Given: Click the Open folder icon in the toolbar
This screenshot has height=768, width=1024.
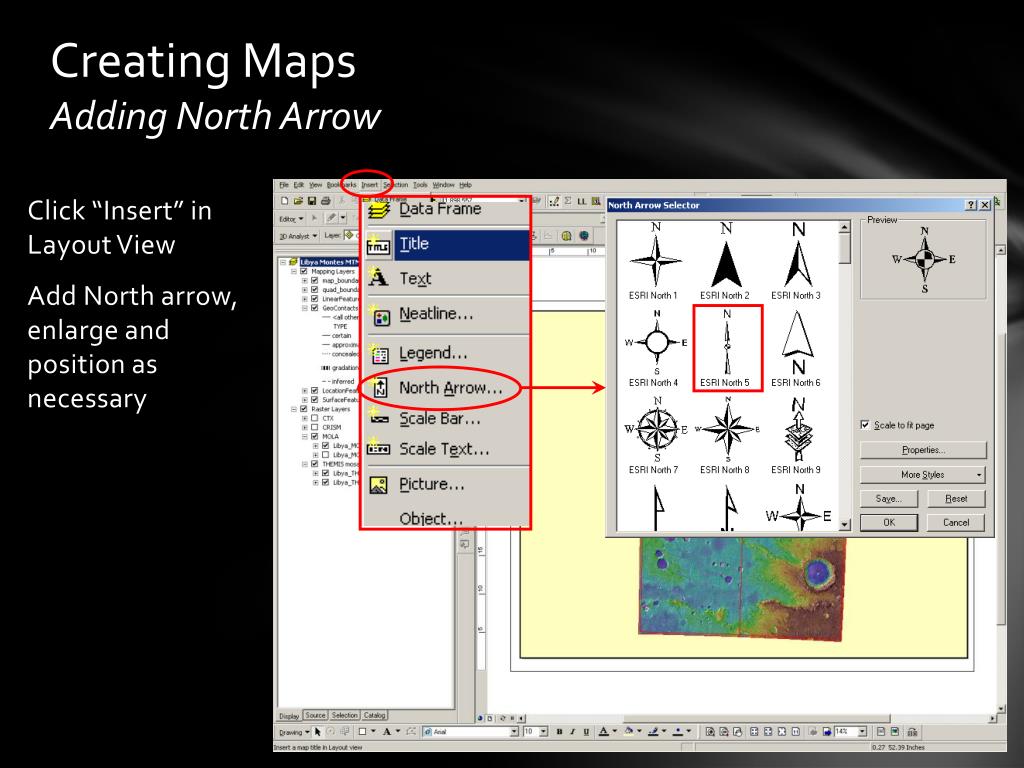Looking at the screenshot, I should pyautogui.click(x=298, y=201).
